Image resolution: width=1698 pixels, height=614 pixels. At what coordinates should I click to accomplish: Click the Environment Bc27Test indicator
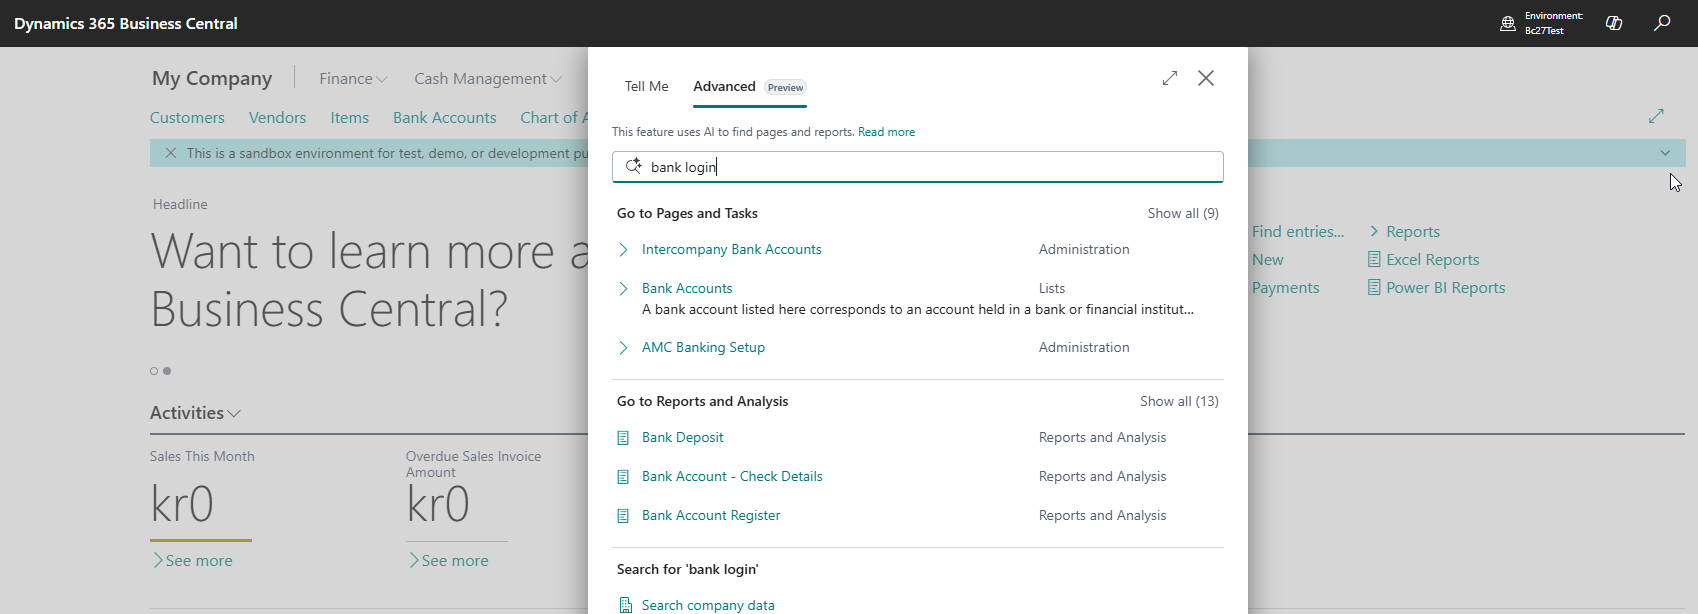(1542, 23)
